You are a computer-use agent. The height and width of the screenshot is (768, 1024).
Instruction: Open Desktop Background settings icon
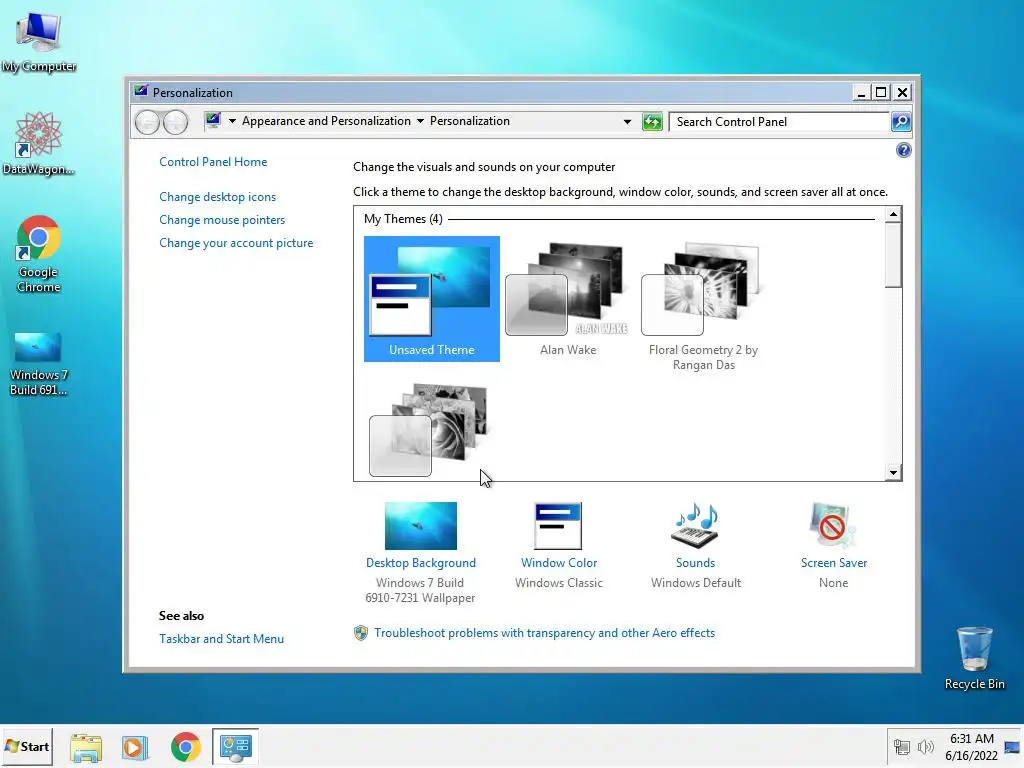click(x=421, y=526)
